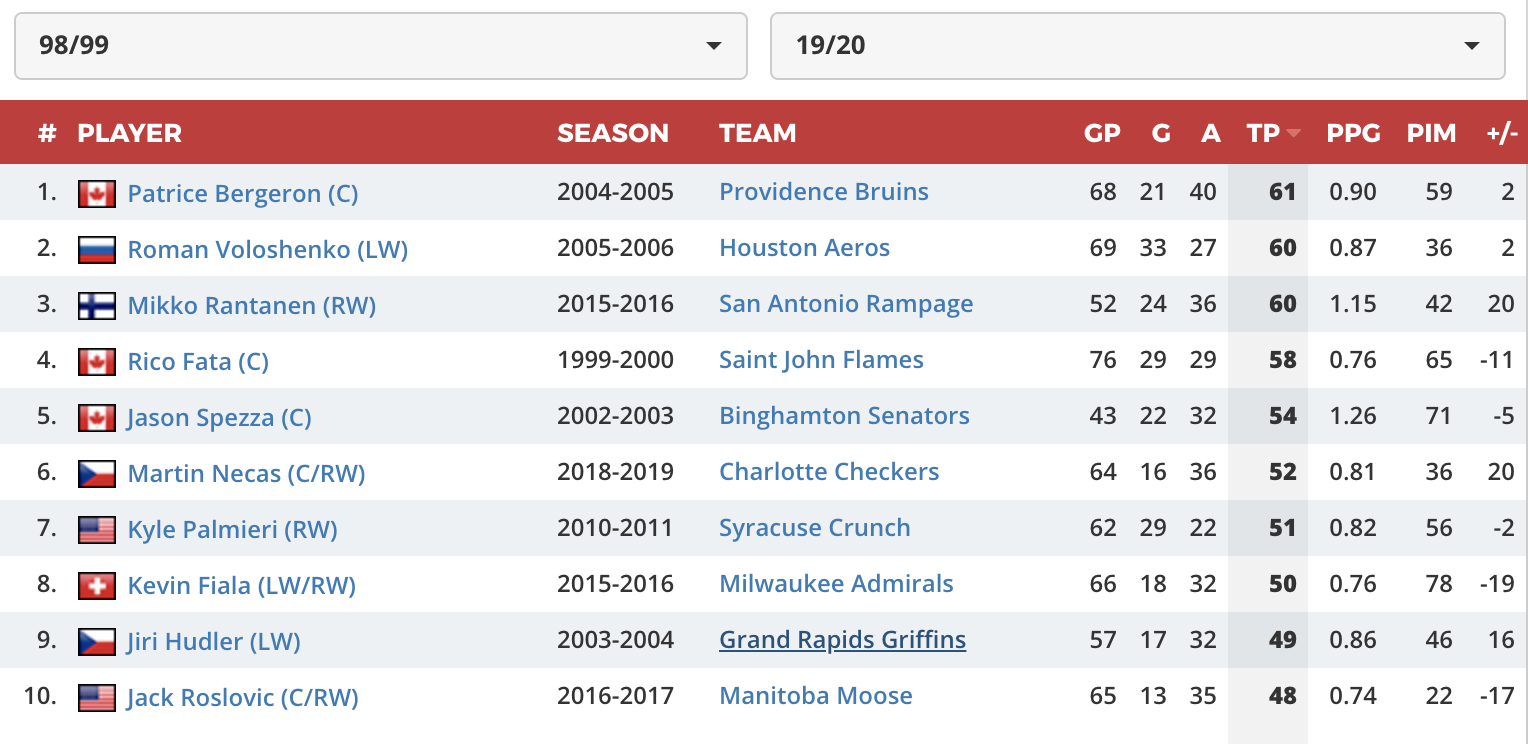Open Rico Fata's player profile
The height and width of the screenshot is (744, 1528).
point(198,361)
